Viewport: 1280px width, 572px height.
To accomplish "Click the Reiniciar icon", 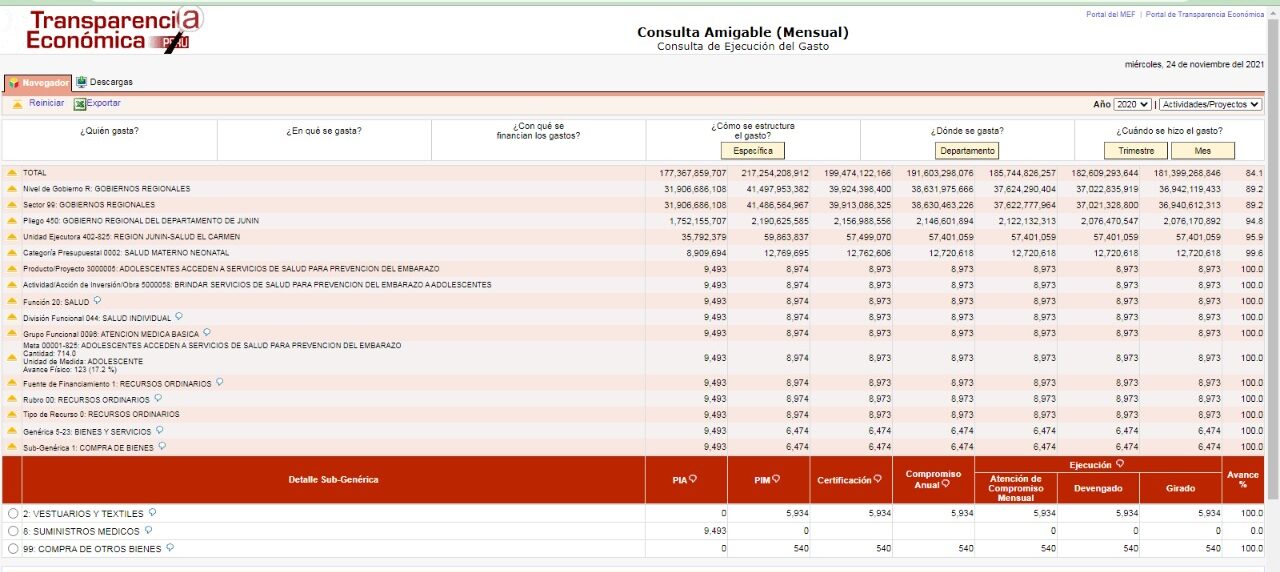I will tap(18, 104).
